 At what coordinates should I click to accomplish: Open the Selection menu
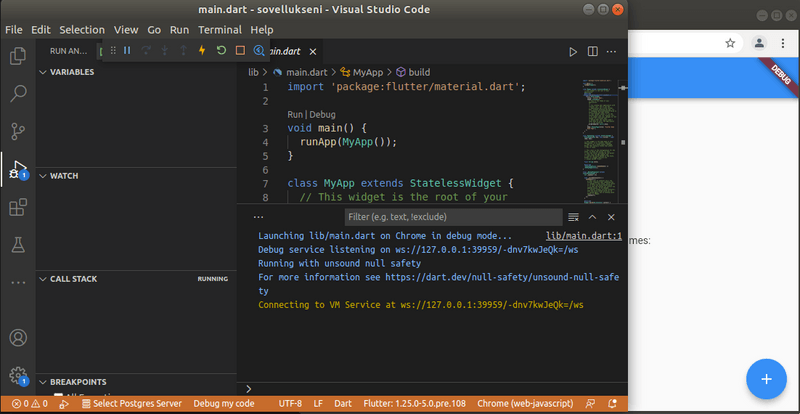click(81, 30)
